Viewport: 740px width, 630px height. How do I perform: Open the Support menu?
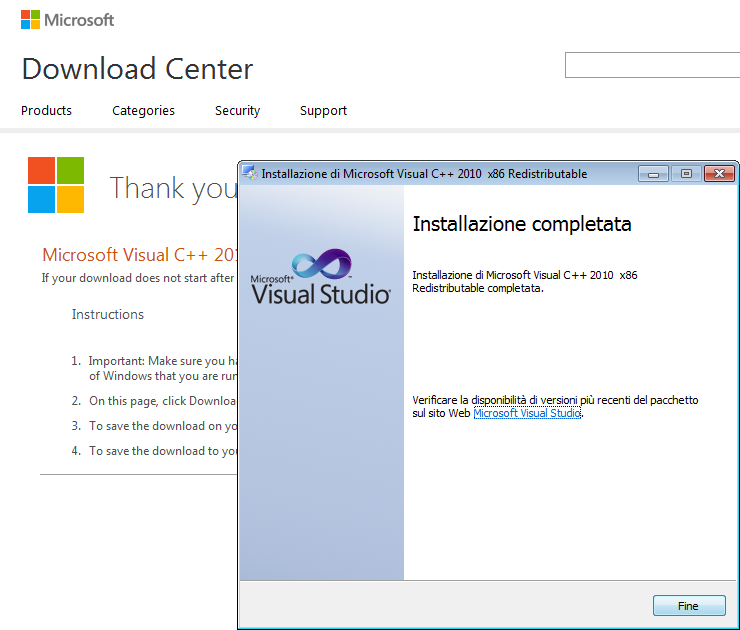323,110
